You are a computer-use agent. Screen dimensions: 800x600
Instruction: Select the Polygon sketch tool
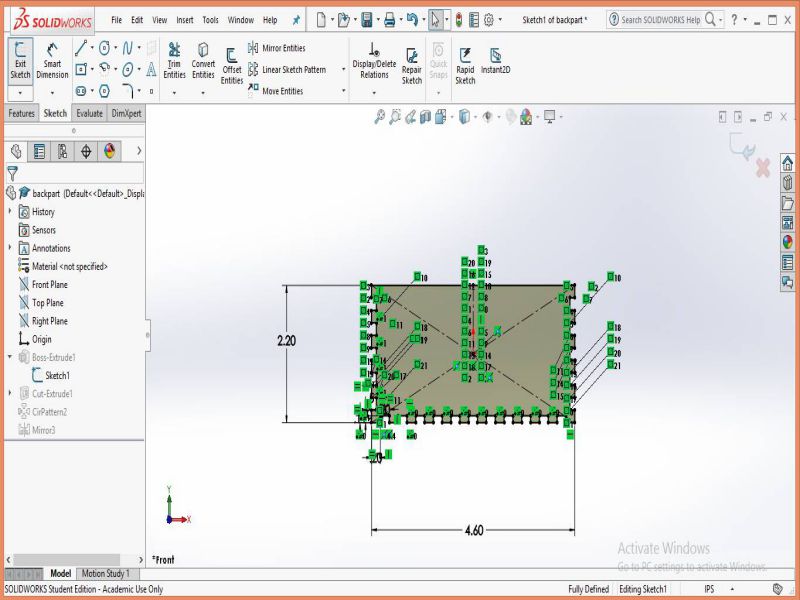104,91
